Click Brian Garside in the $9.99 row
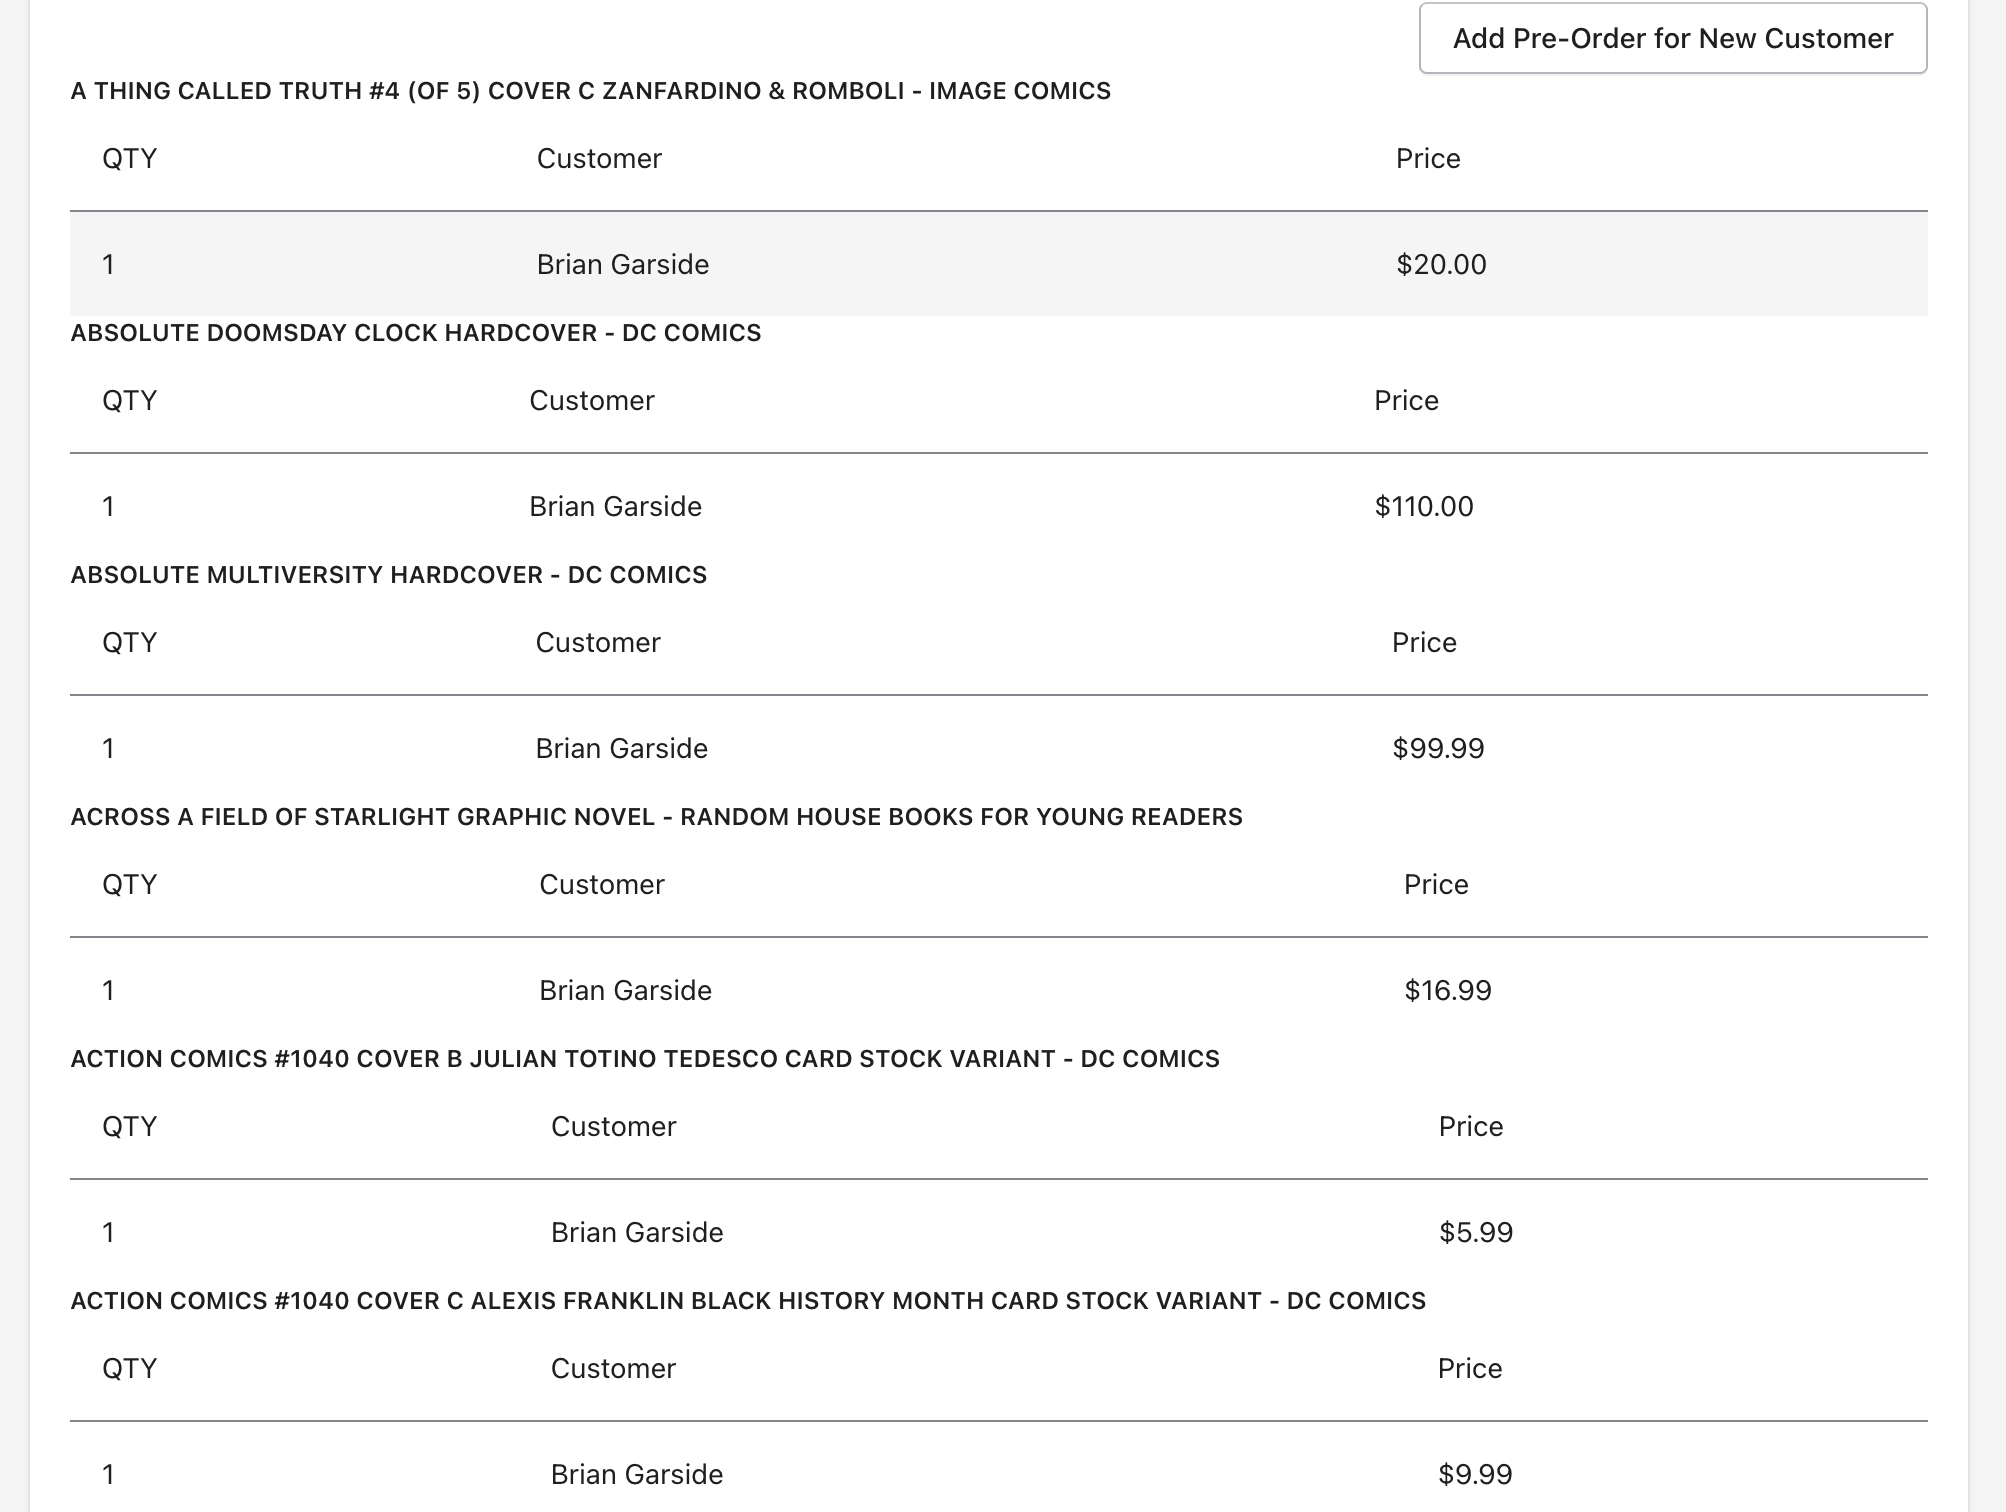Screen dimensions: 2006x1512 (637, 1475)
